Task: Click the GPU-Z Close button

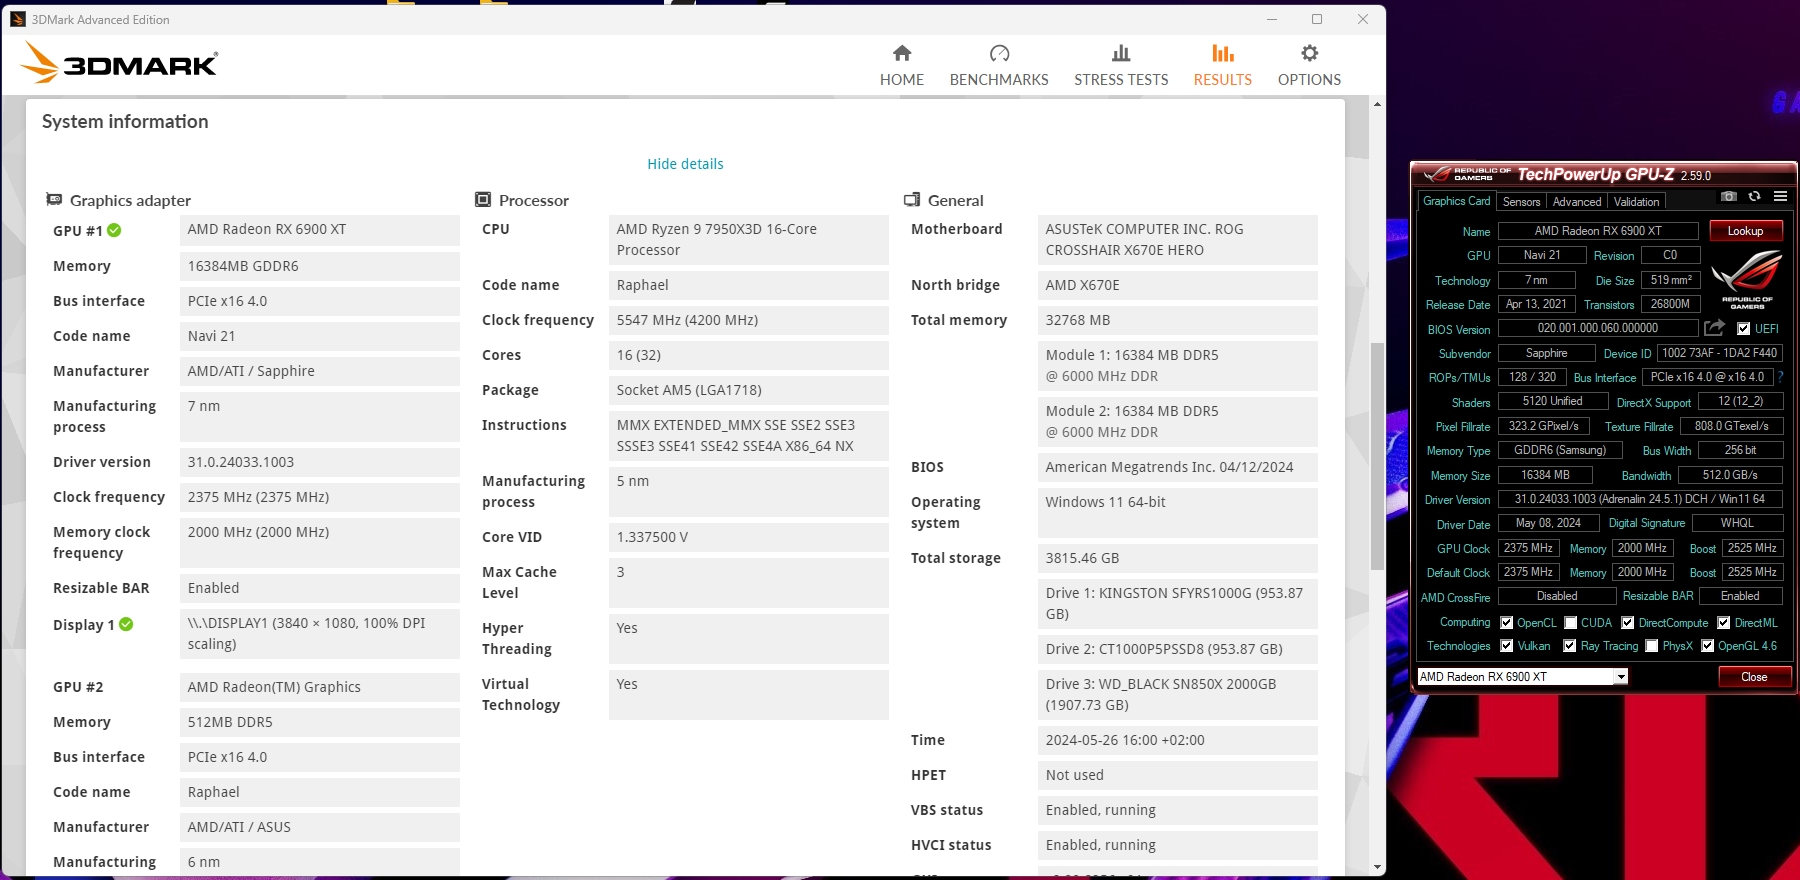Action: (x=1754, y=677)
